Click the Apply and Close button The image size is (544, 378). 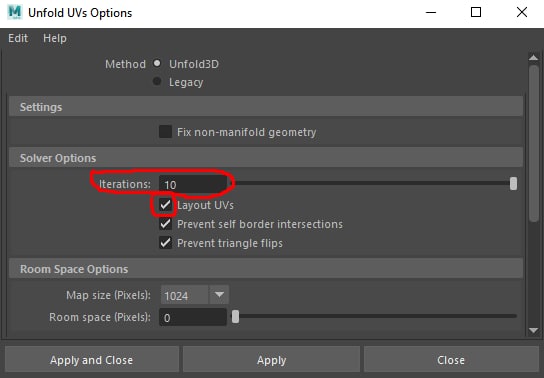coord(92,360)
